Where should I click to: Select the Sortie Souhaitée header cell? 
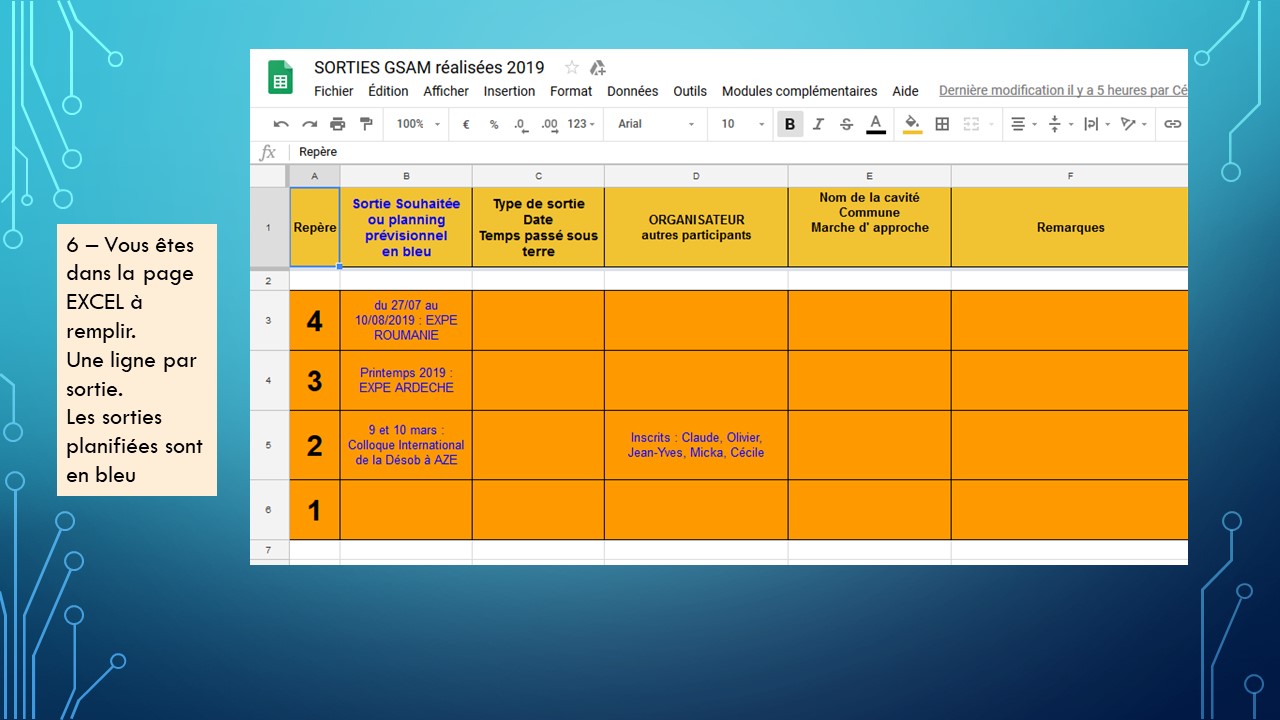point(406,227)
